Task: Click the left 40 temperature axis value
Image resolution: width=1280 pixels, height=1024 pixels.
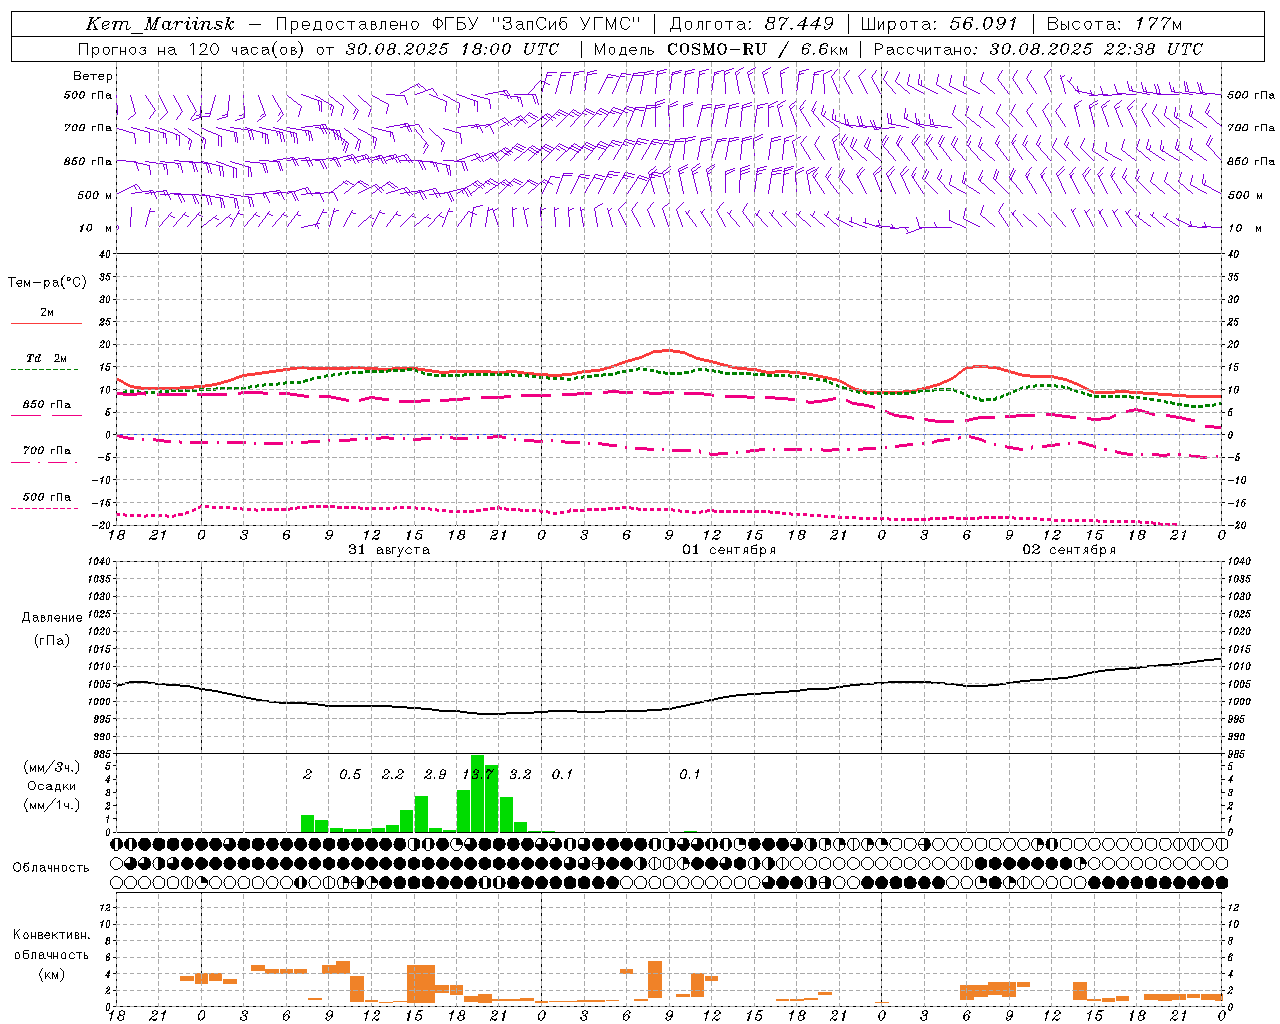Action: 105,254
